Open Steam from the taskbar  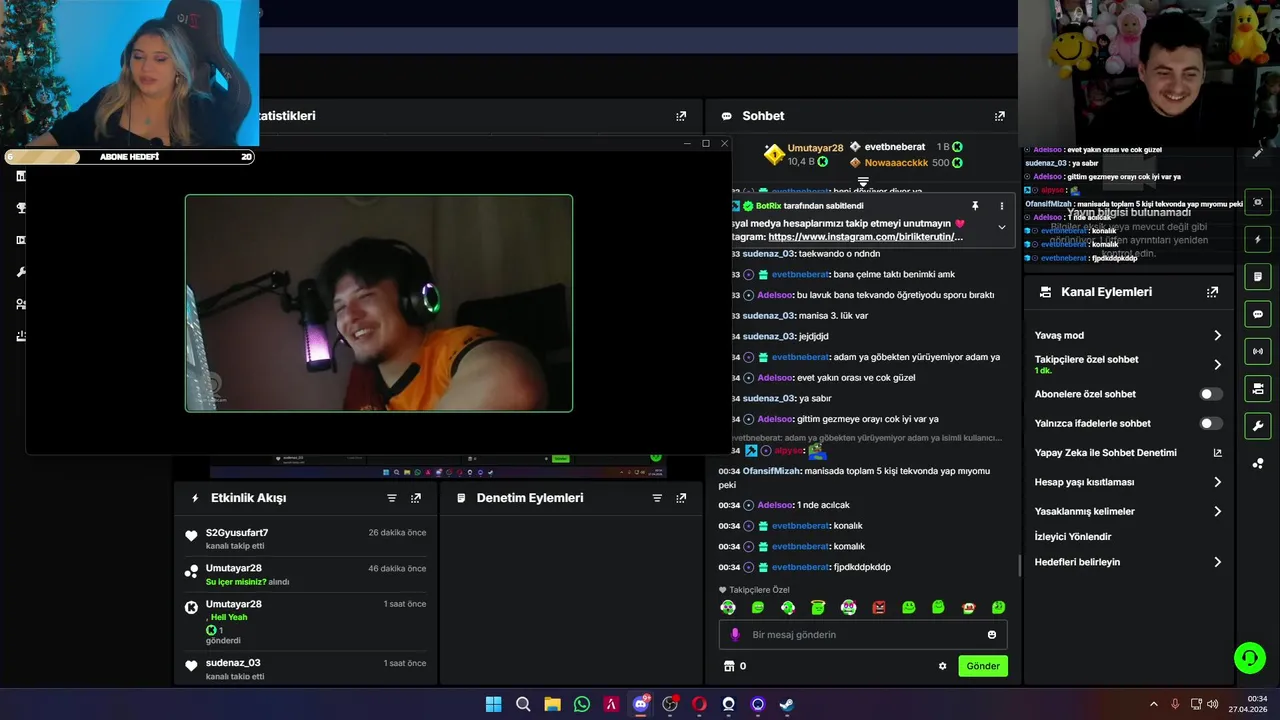click(787, 704)
